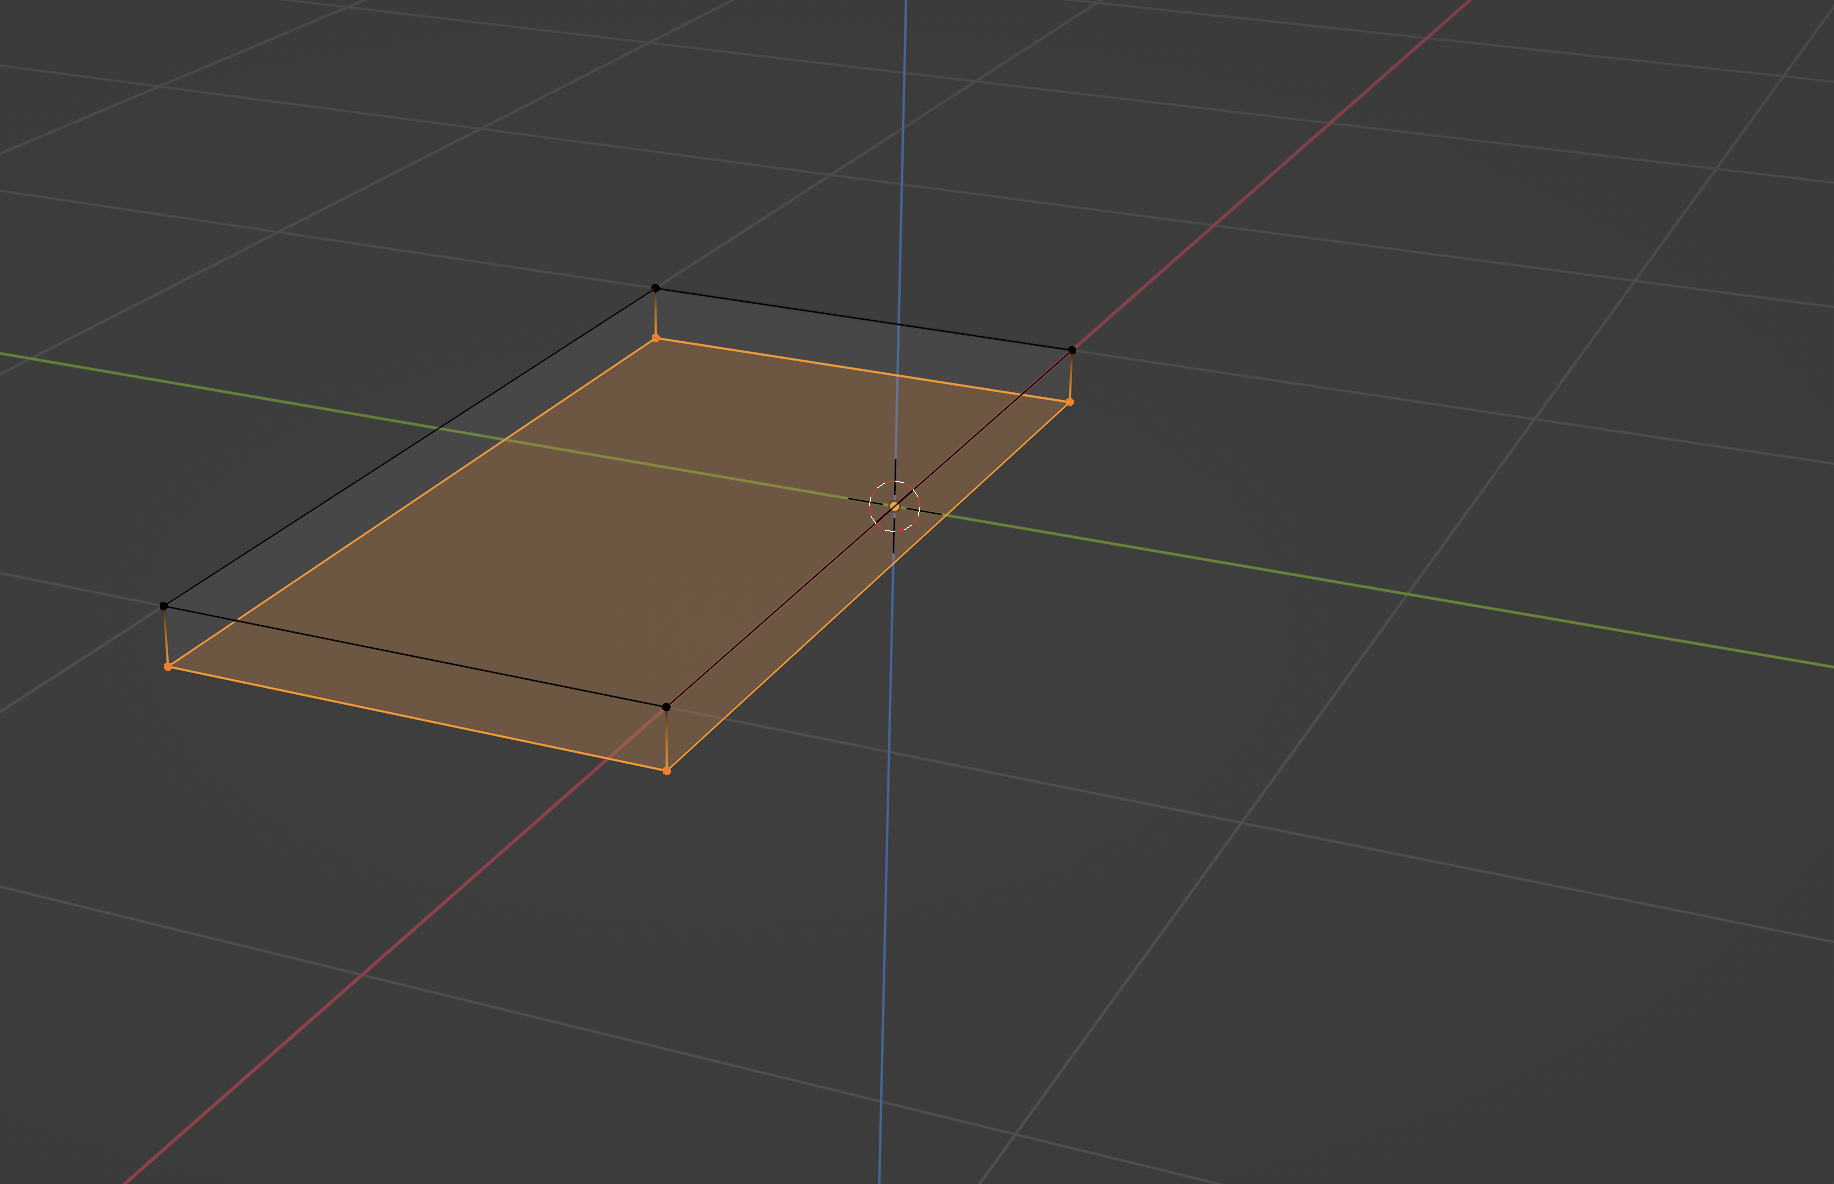Select the black vertex at the mesh's rightmost corner
1834x1184 pixels.
[1072, 350]
